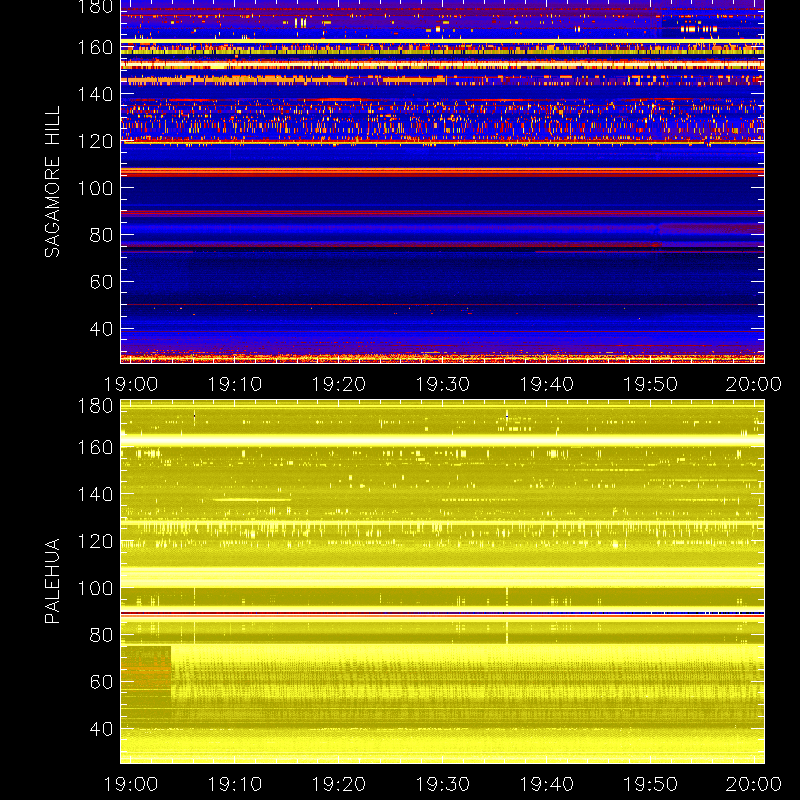Click the 160 tick label on Palehua axis
The width and height of the screenshot is (800, 800).
point(95,447)
